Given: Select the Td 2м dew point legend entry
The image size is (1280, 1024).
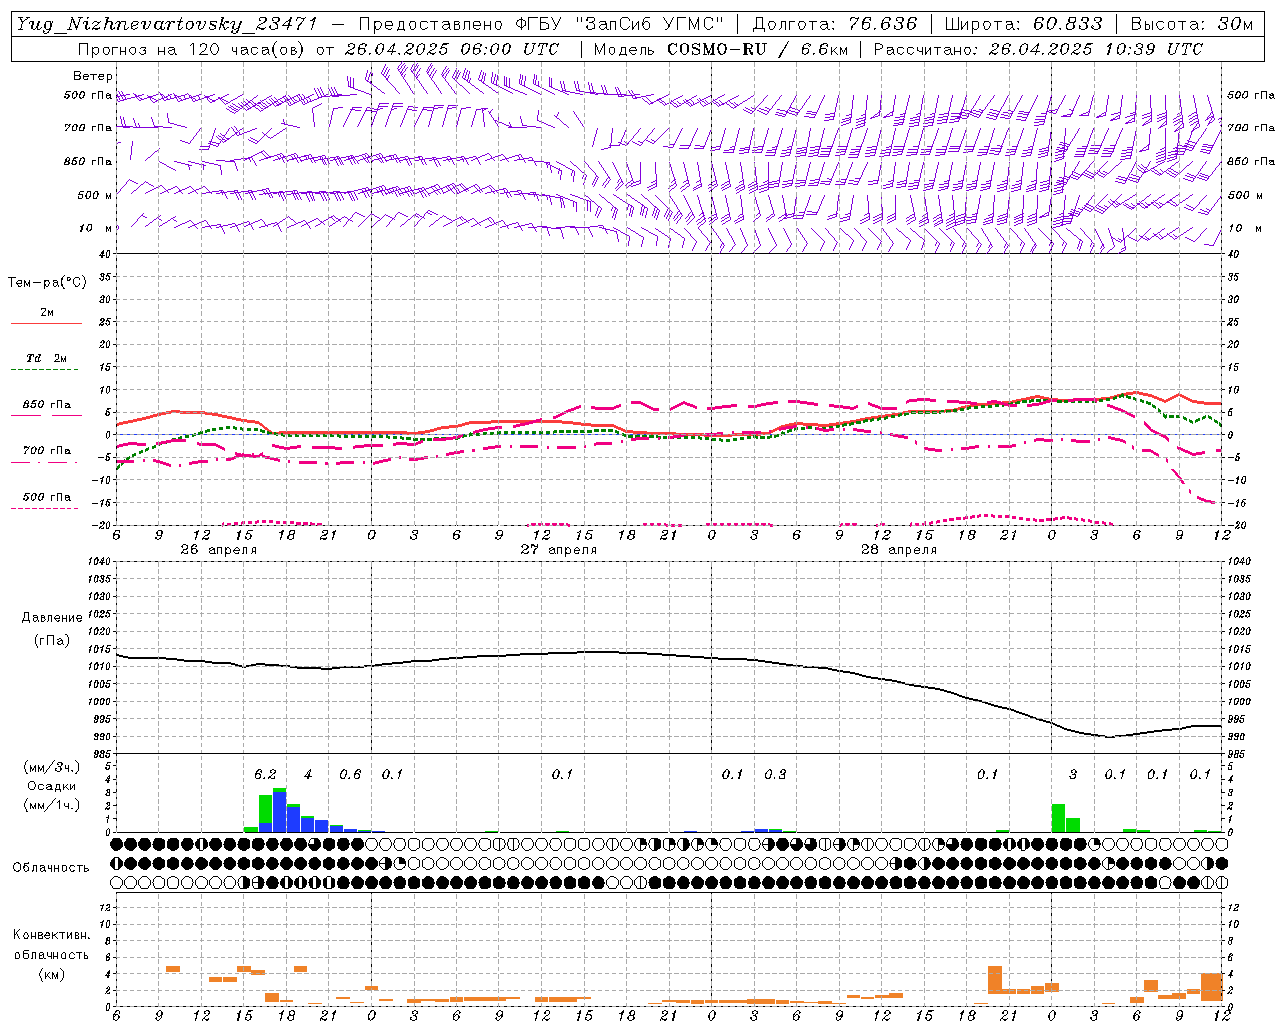Looking at the screenshot, I should point(47,358).
